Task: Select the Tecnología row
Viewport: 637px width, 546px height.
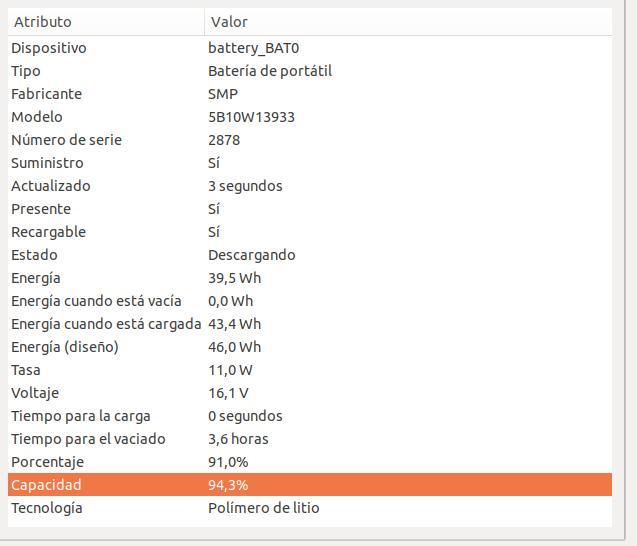Action: tap(310, 508)
